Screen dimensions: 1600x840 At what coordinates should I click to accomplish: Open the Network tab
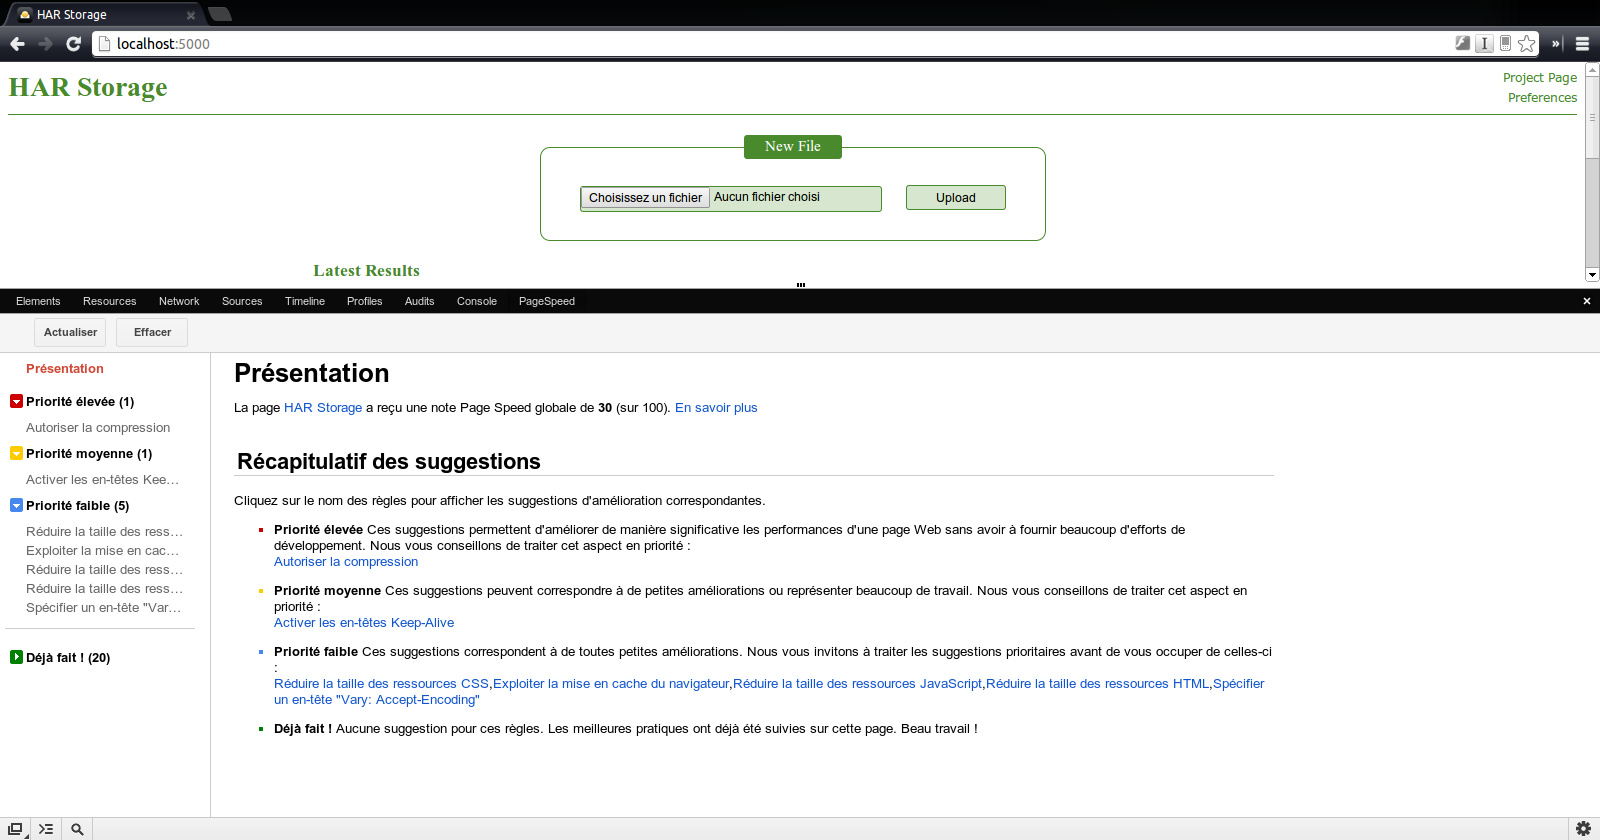(x=179, y=301)
